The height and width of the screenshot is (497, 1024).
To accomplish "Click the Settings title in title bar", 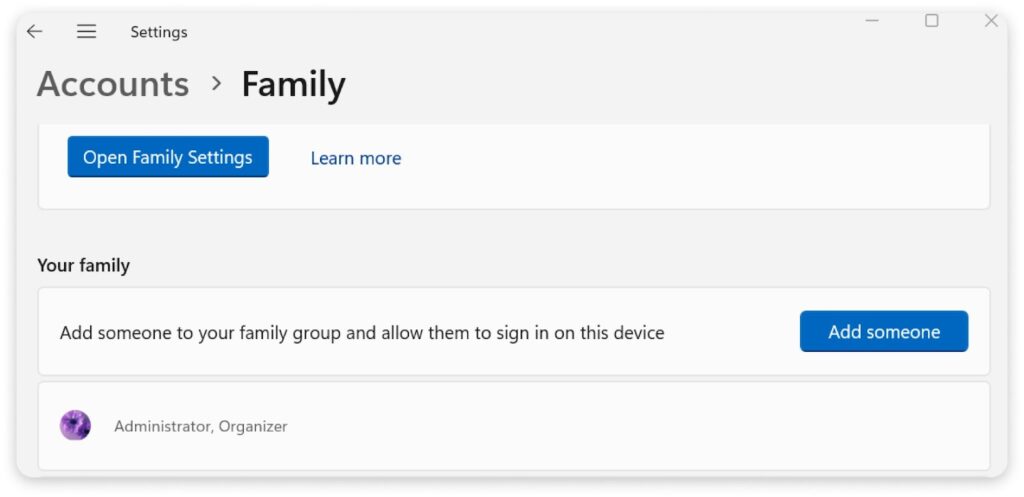I will pyautogui.click(x=159, y=32).
